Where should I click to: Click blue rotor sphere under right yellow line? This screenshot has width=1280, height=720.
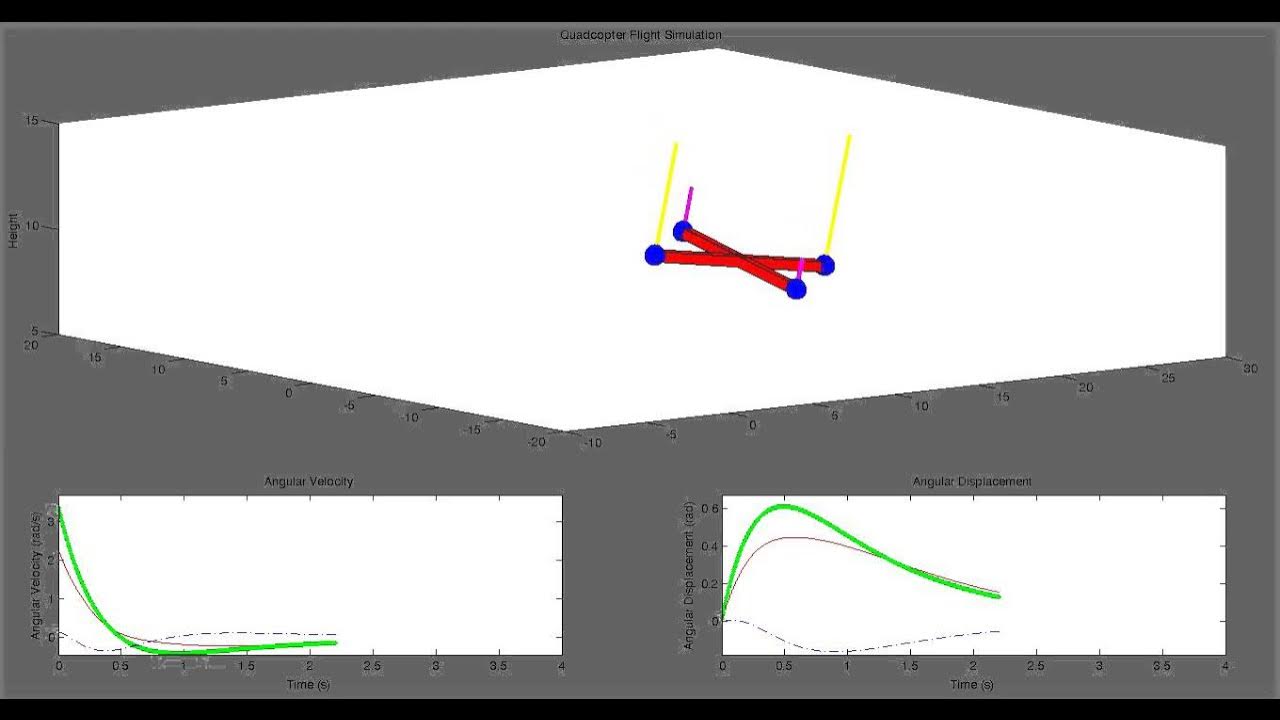825,265
